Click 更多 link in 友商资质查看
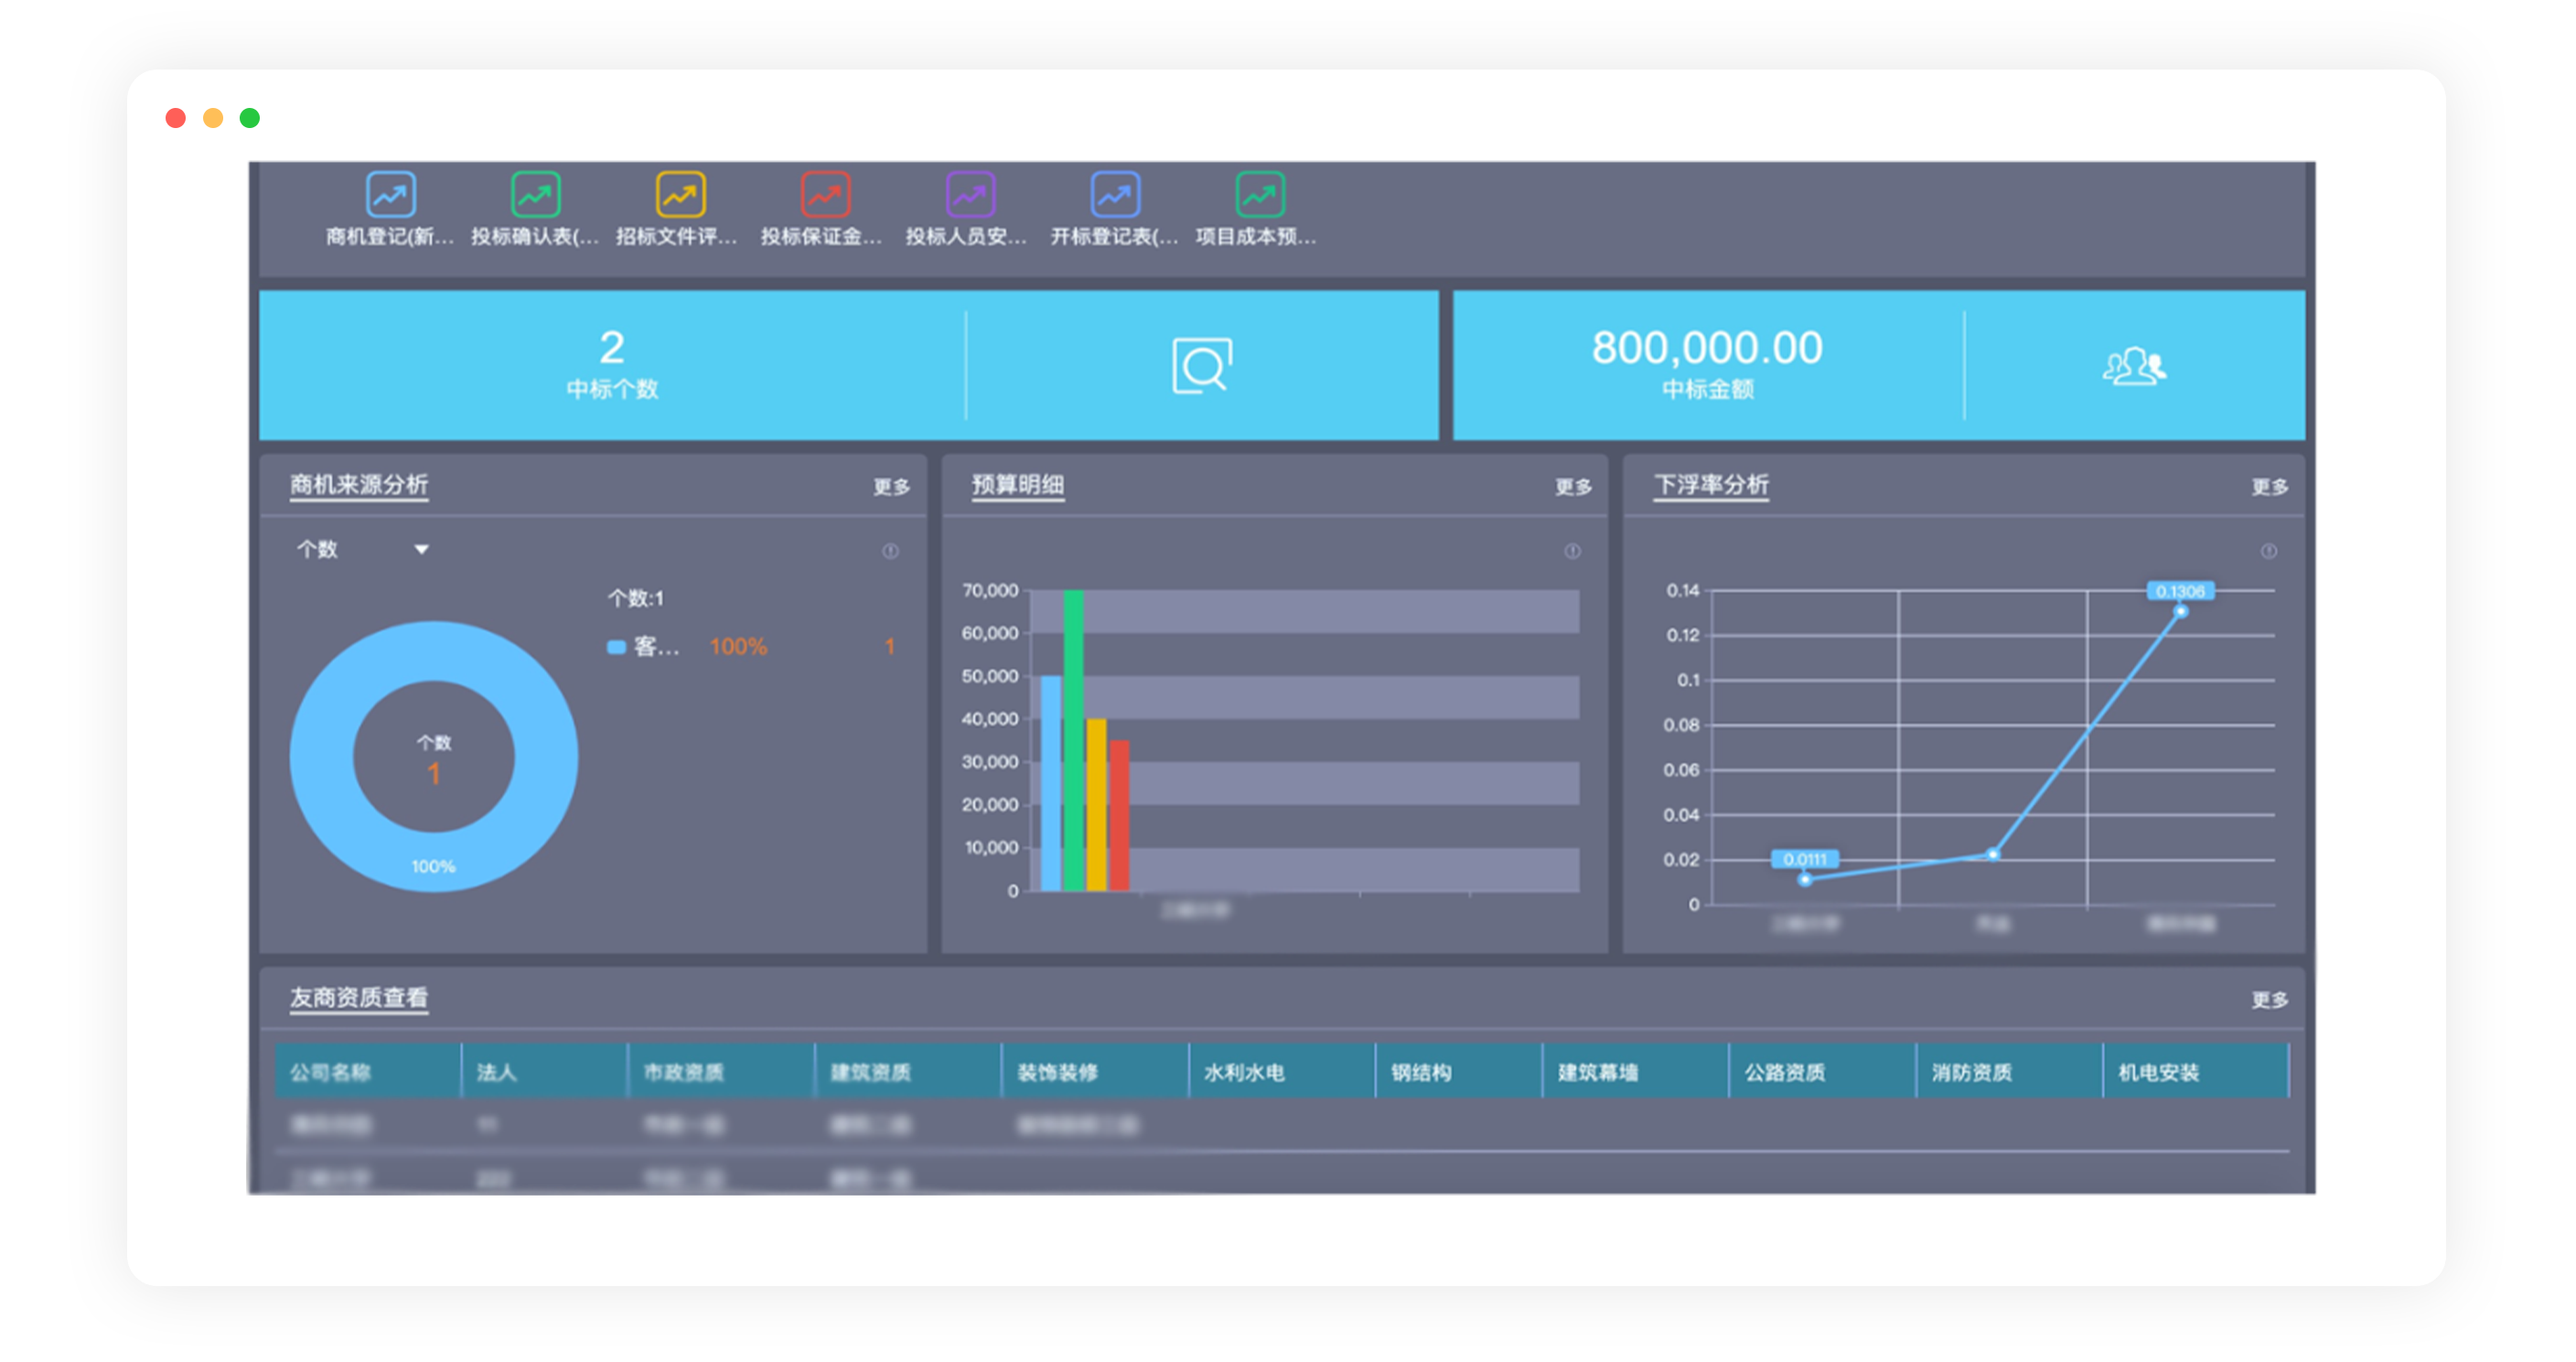 pos(2269,1000)
